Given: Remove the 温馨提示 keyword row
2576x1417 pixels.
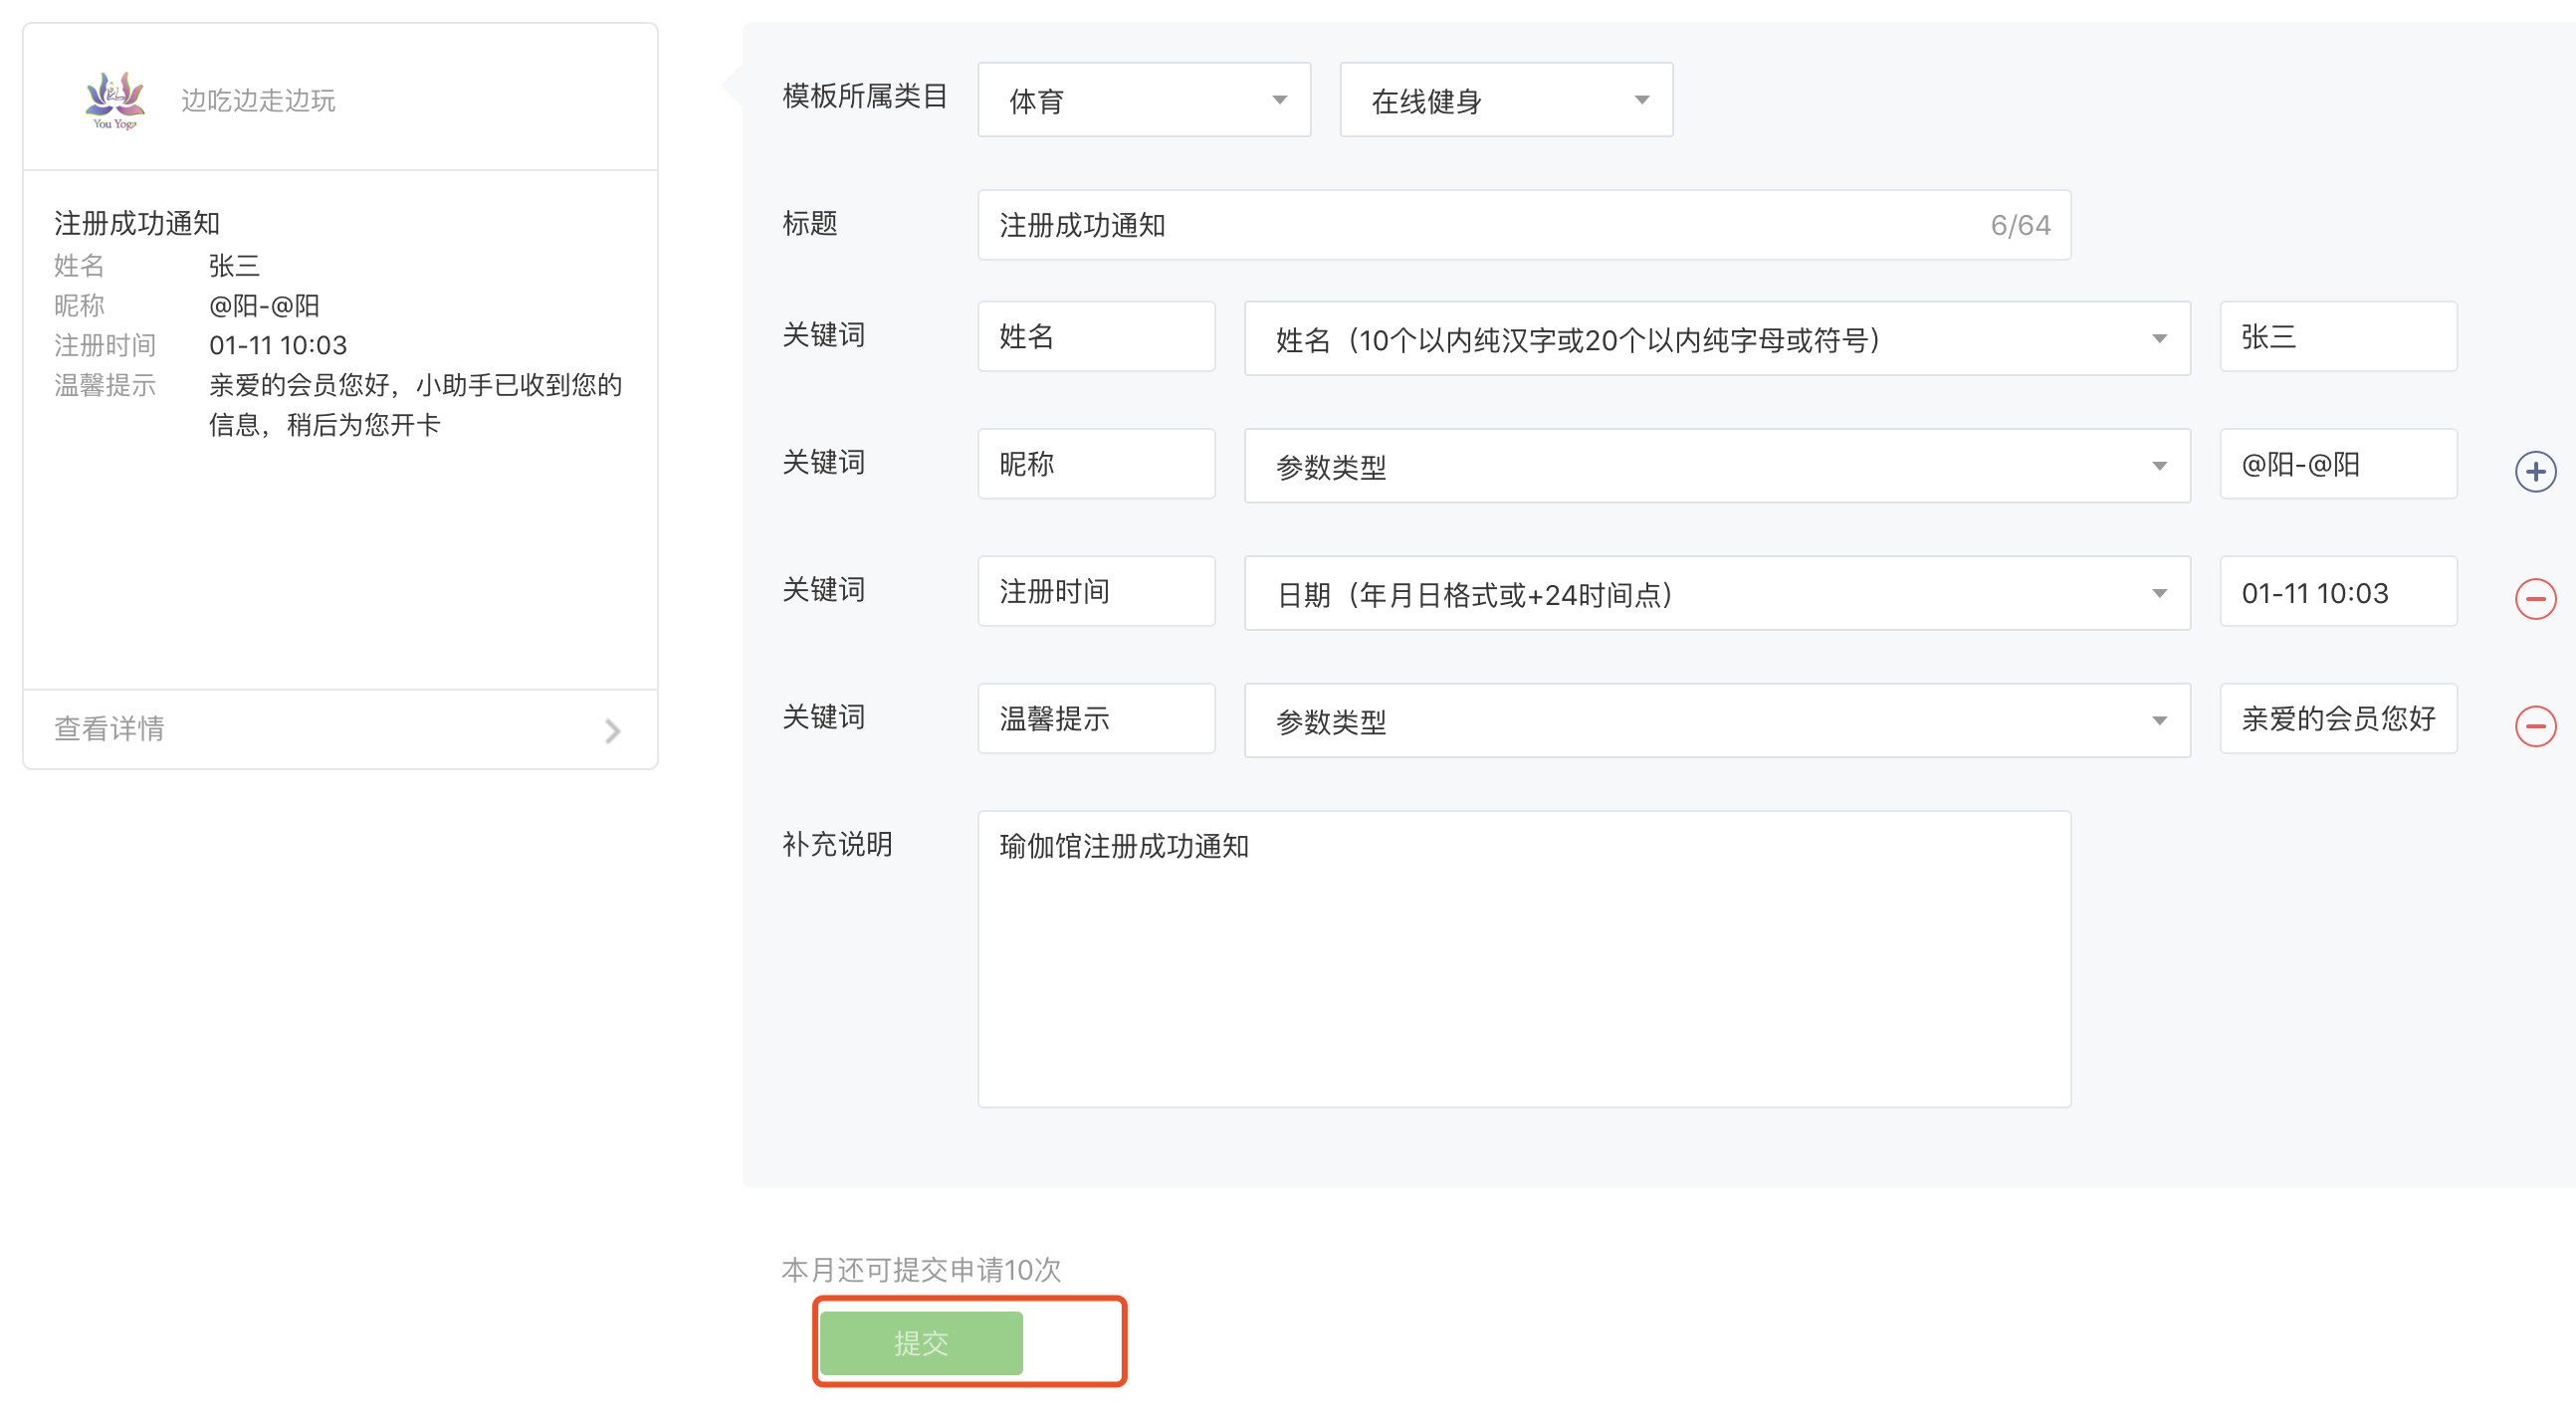Looking at the screenshot, I should [x=2535, y=726].
